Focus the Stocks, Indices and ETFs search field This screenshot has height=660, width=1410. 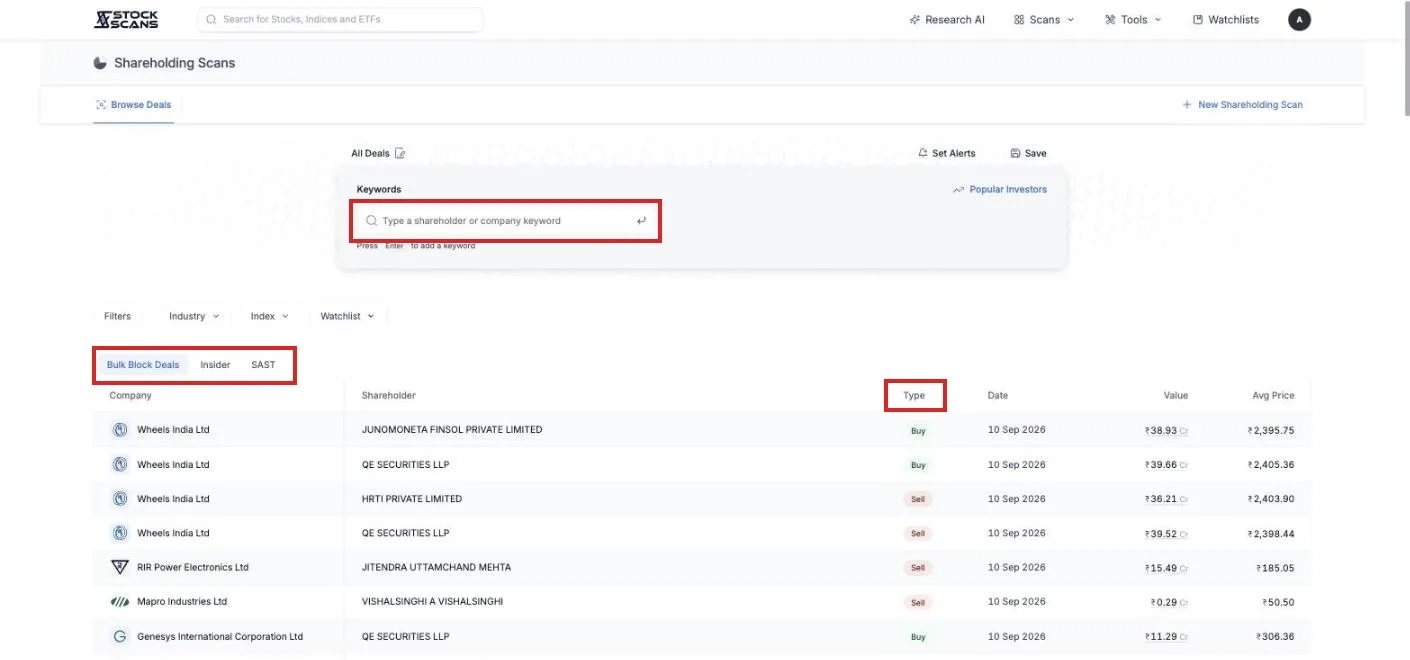(340, 19)
